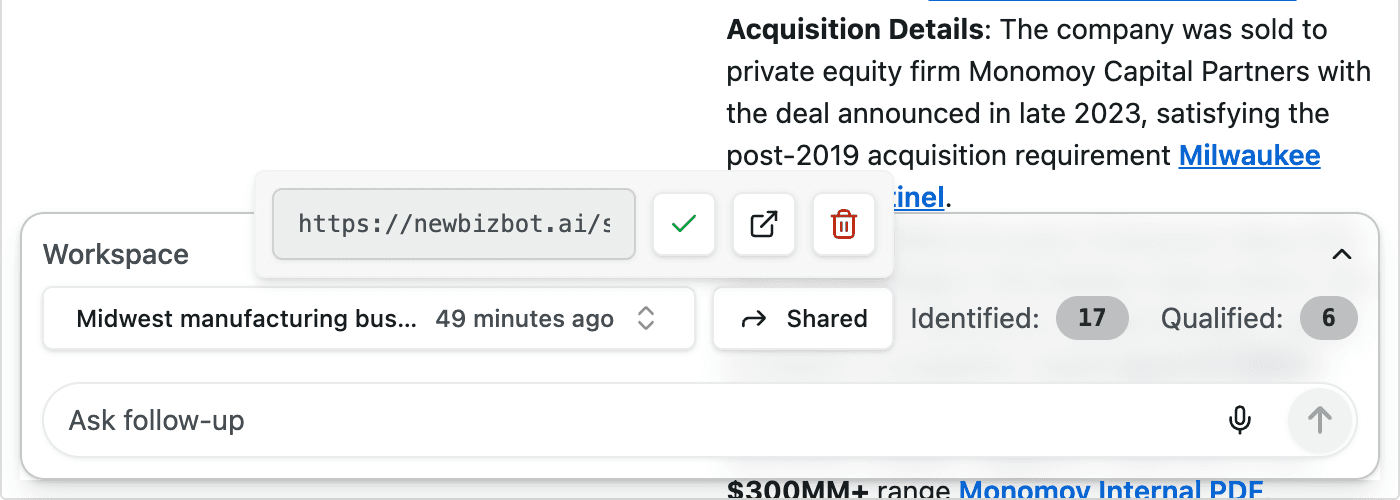Select the newbizbot.ai share URL field
Screen dimensions: 1400x500
[x=454, y=224]
